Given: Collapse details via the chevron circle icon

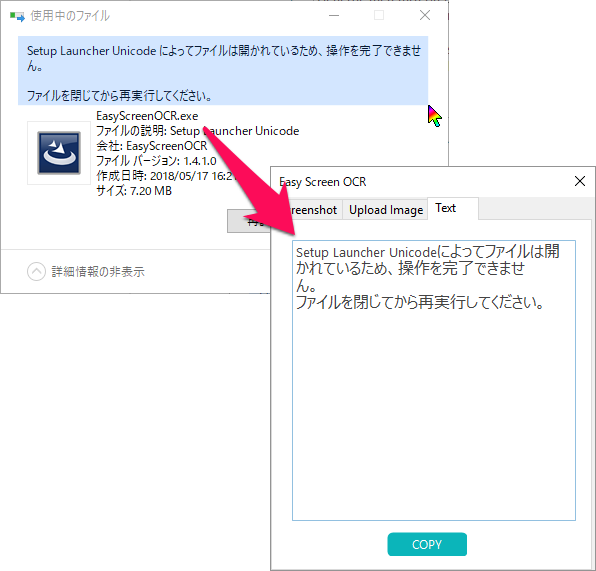Looking at the screenshot, I should [x=36, y=271].
